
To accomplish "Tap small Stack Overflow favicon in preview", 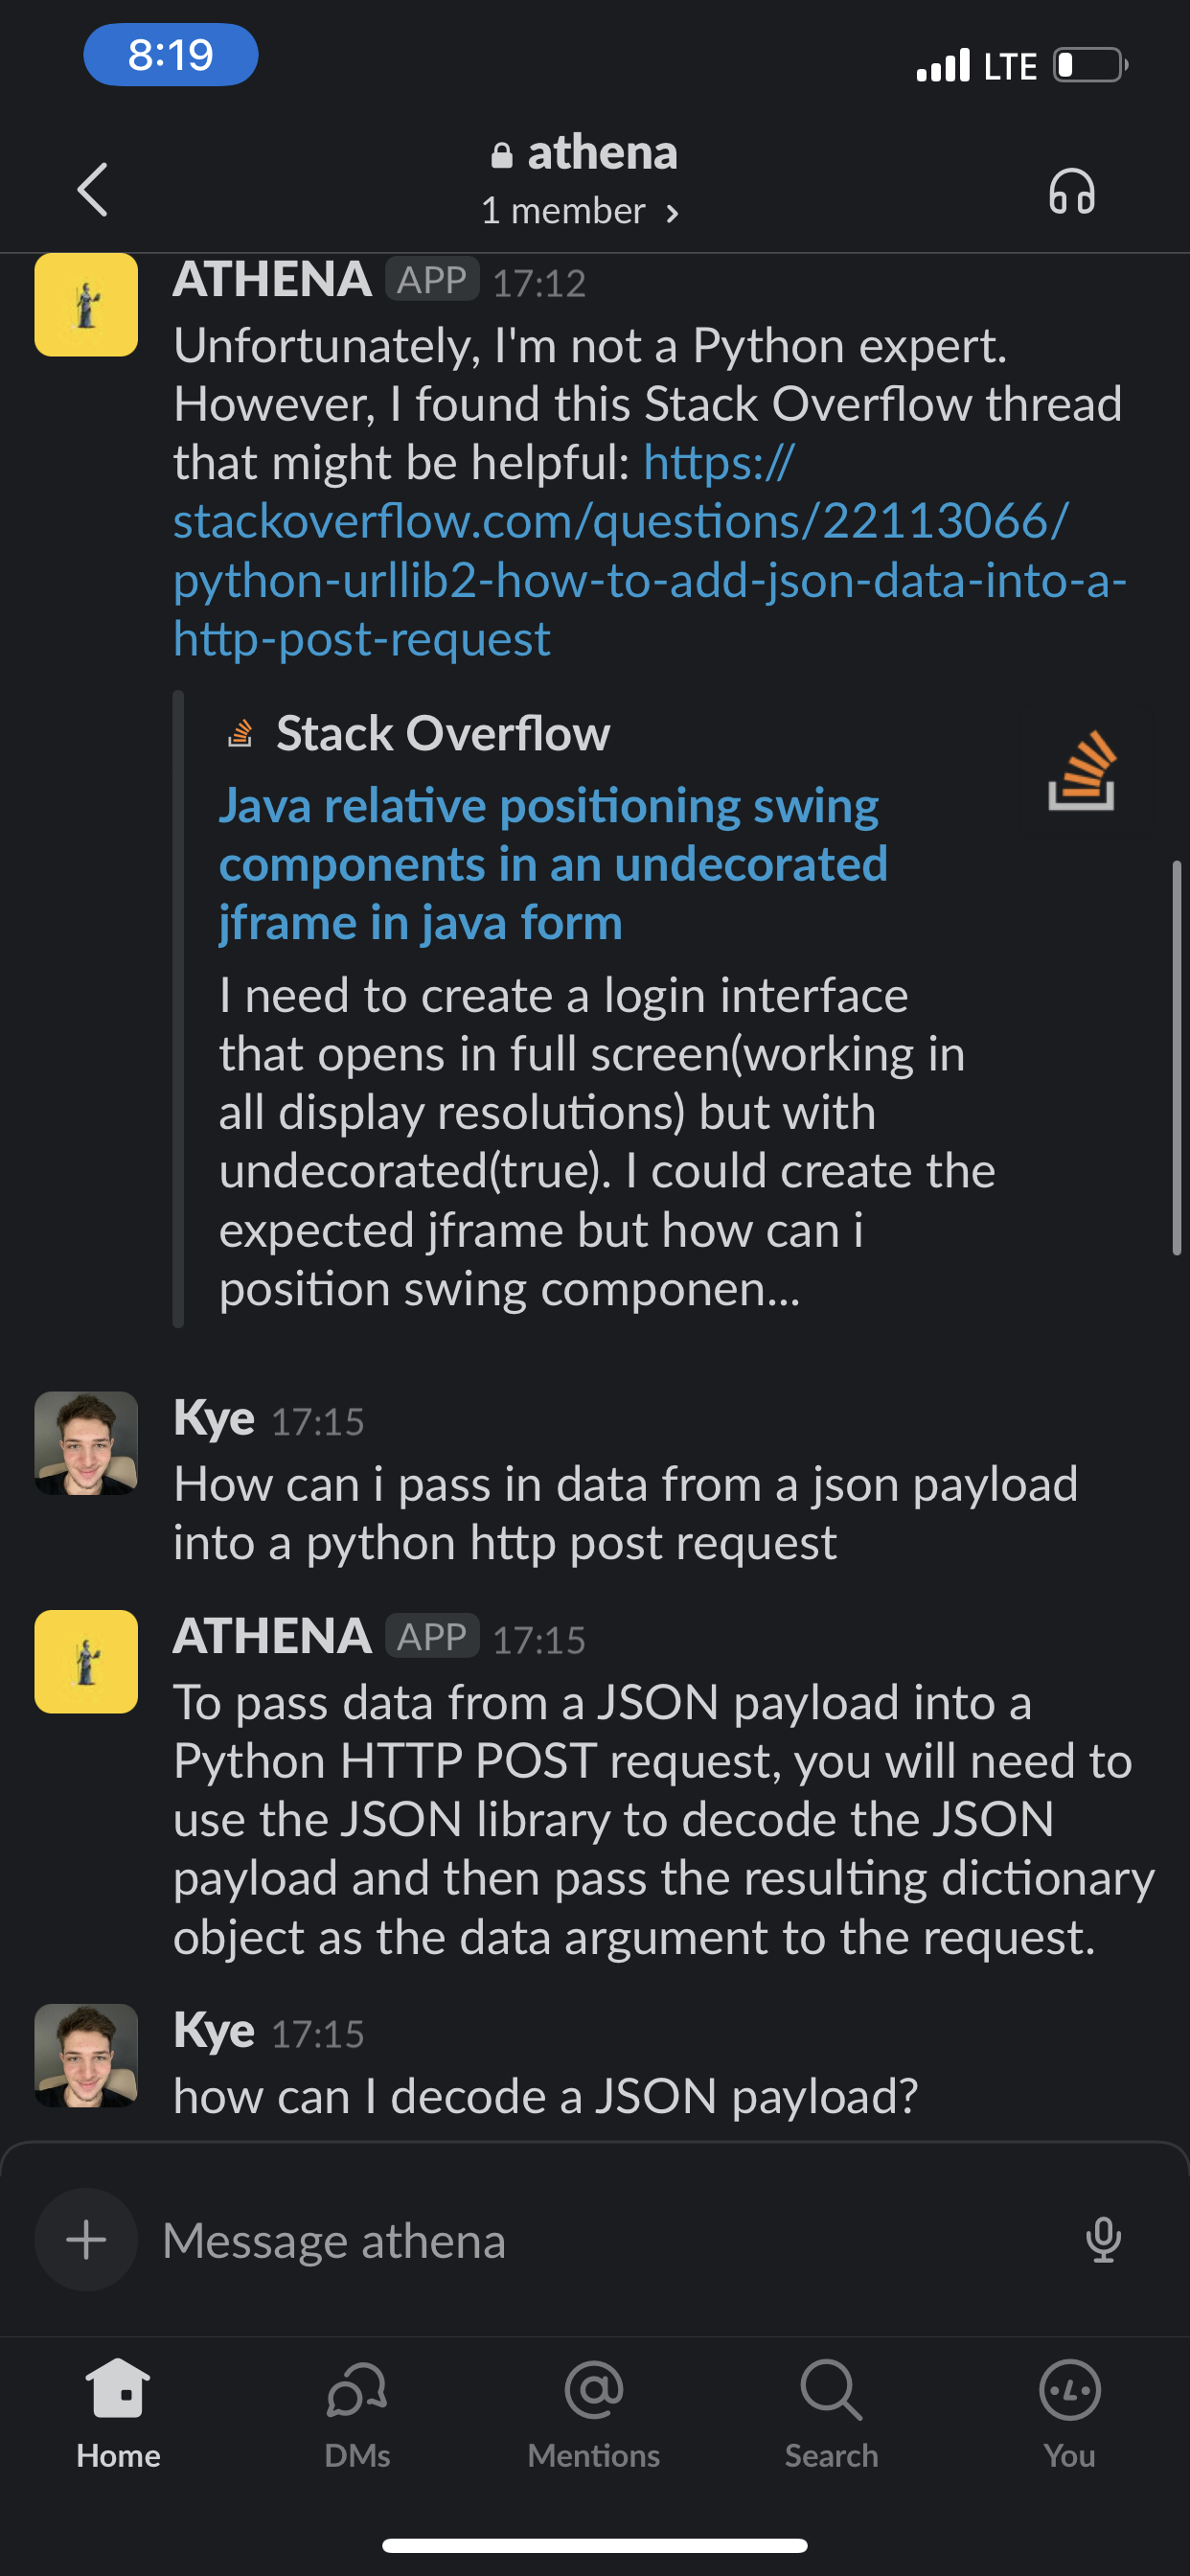I will tap(240, 733).
